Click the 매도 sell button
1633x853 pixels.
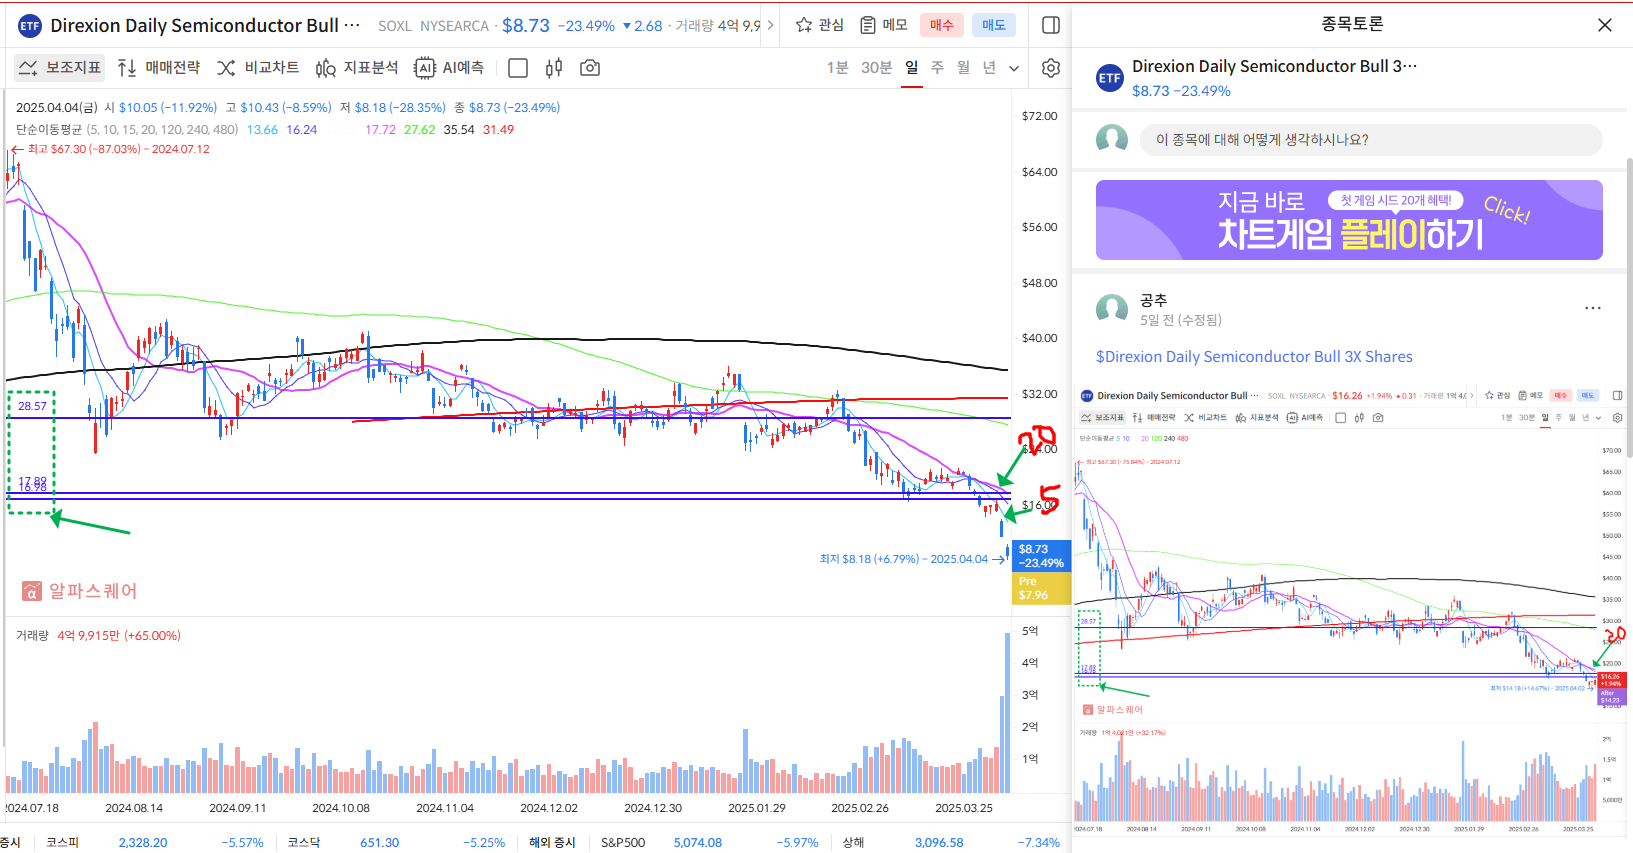point(994,25)
